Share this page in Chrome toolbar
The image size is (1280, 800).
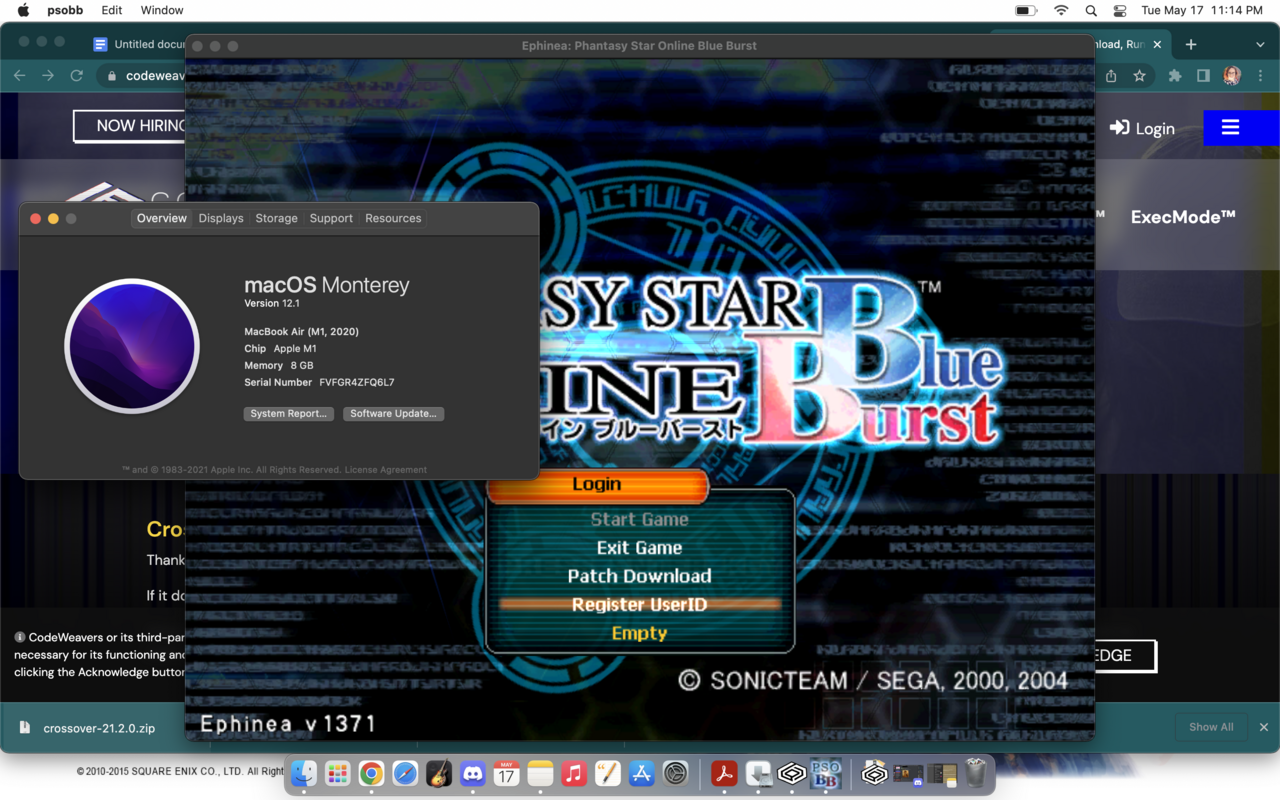tap(1111, 76)
